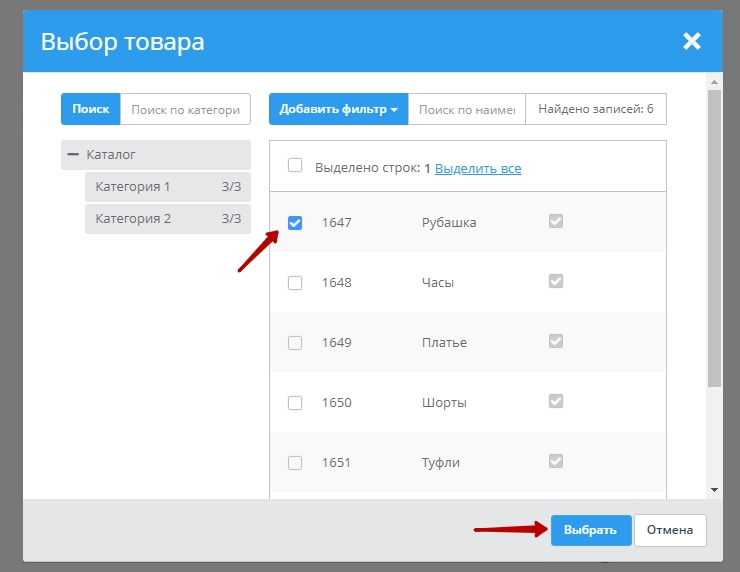This screenshot has height=572, width=740.
Task: Click the Поиск button
Action: click(91, 109)
